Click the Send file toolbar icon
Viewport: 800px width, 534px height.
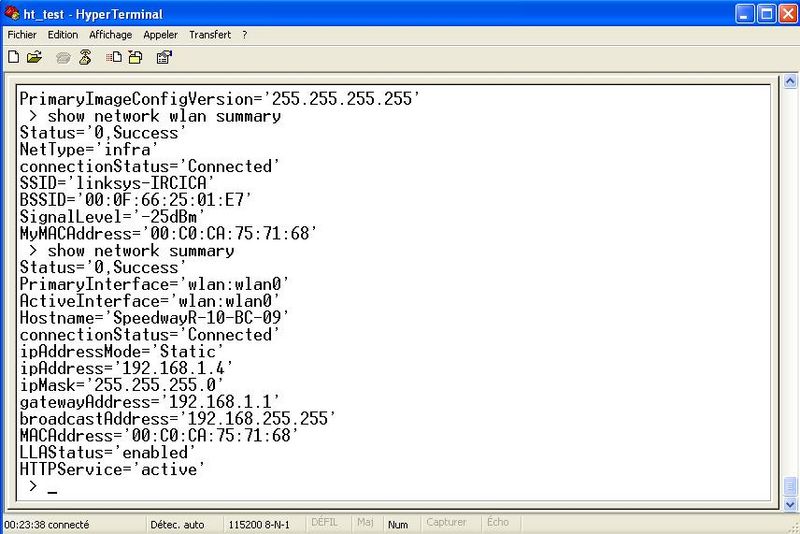(x=115, y=57)
